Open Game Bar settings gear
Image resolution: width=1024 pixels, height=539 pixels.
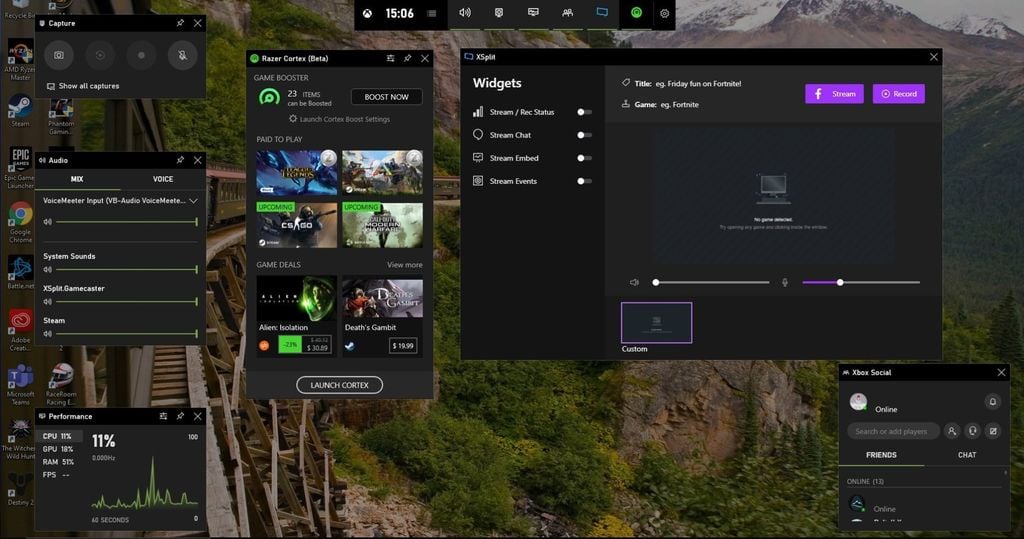pos(664,13)
